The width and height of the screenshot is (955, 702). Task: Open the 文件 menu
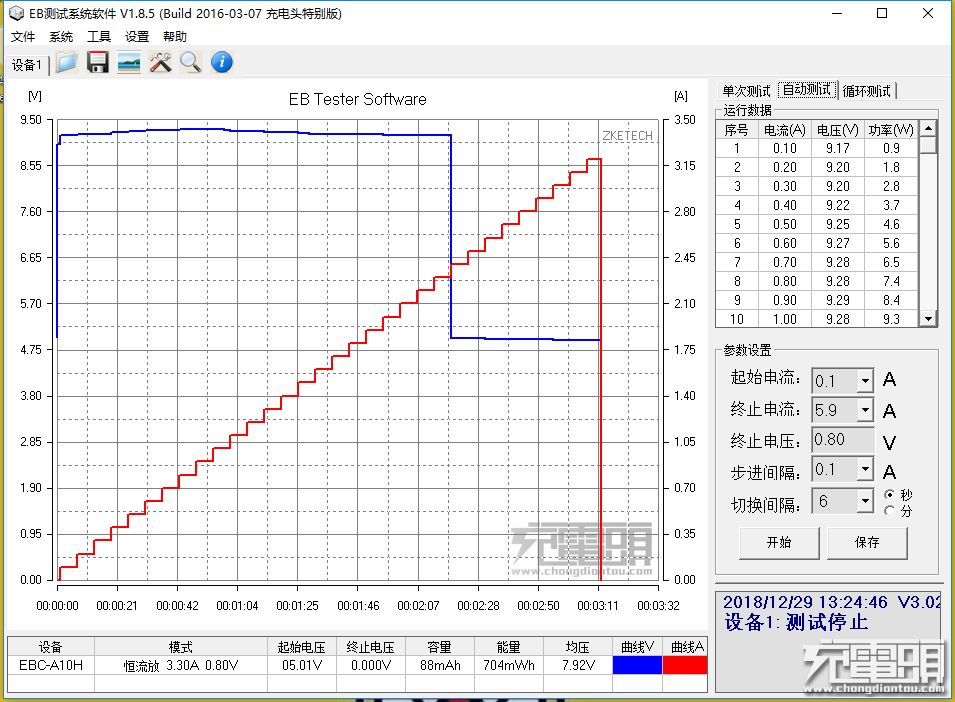23,37
